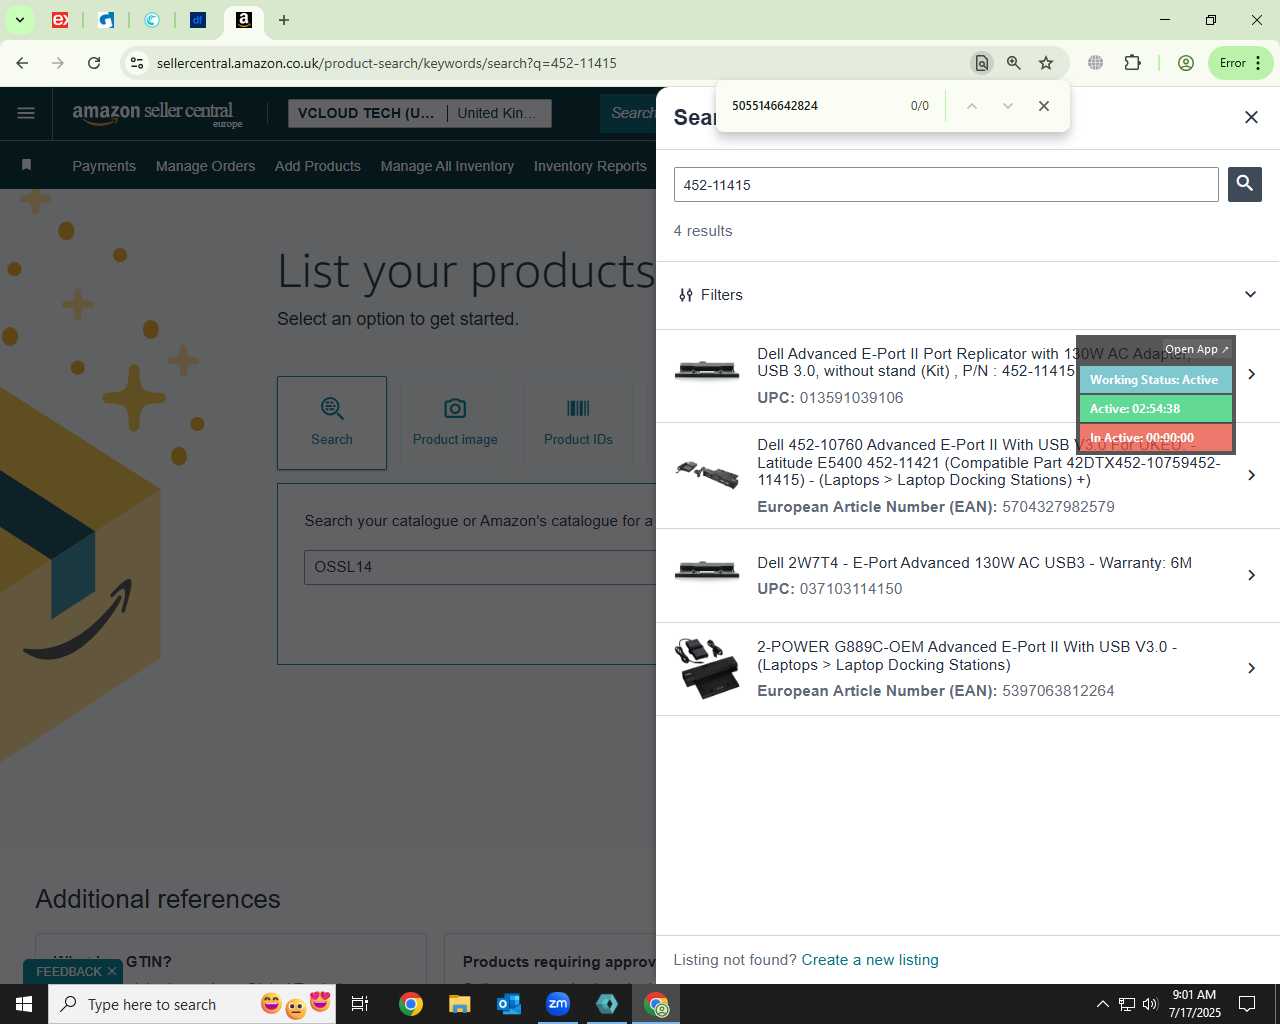Click the Windows taskbar search box
Screen dimensions: 1280x1024
coord(192,1004)
